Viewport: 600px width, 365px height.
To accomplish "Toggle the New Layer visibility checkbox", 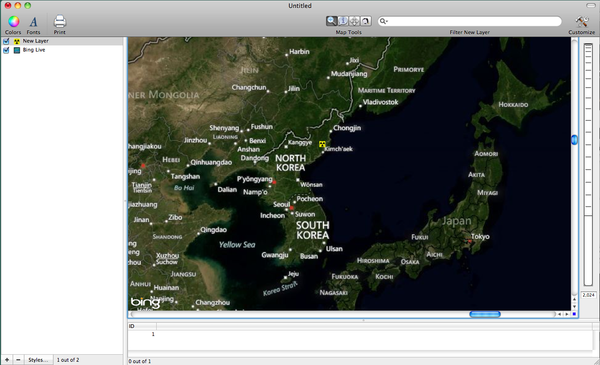I will coord(6,41).
